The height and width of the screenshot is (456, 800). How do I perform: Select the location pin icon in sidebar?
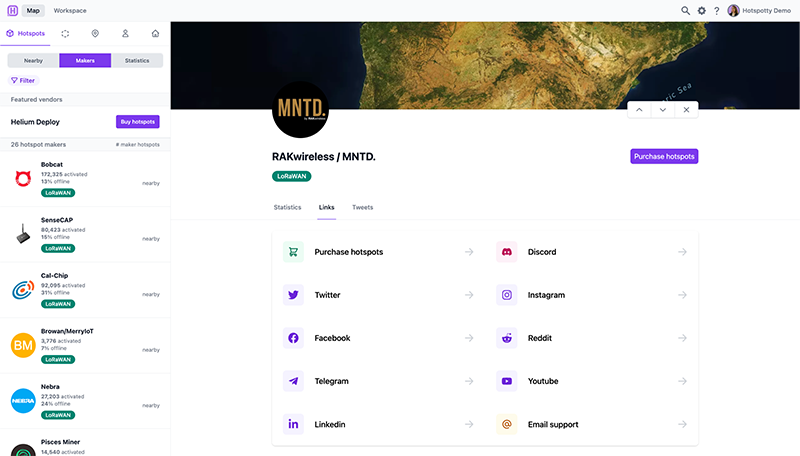(x=94, y=33)
